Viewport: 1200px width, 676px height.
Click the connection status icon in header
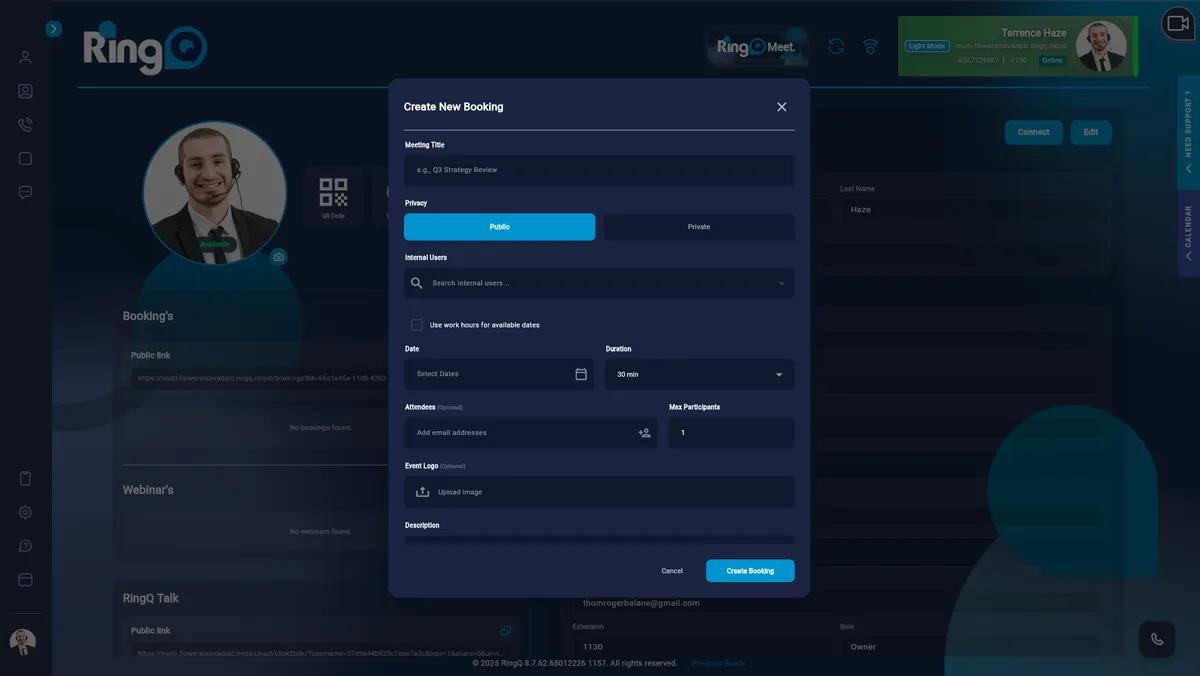pyautogui.click(x=870, y=46)
